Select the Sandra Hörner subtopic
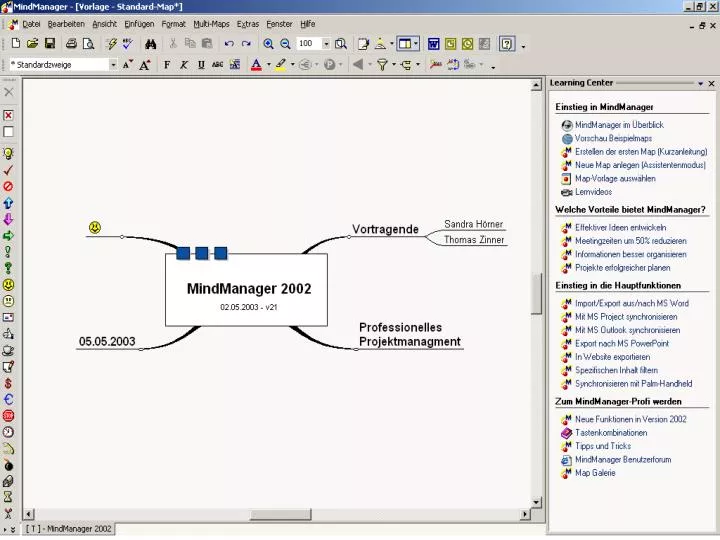 click(473, 224)
